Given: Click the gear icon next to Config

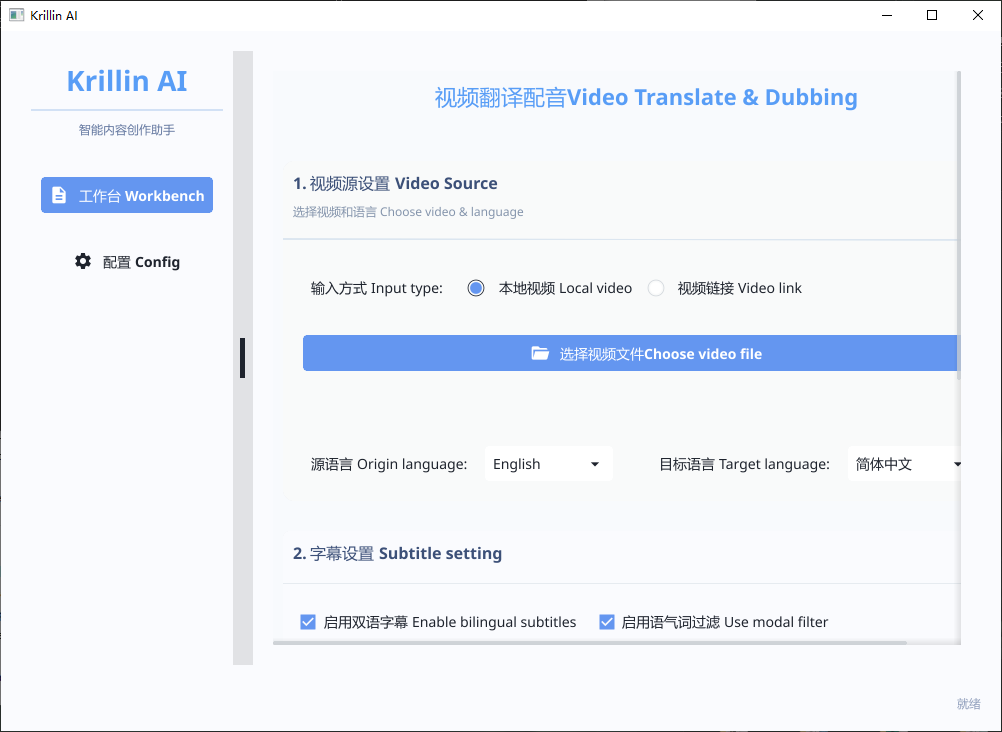Looking at the screenshot, I should click(82, 260).
